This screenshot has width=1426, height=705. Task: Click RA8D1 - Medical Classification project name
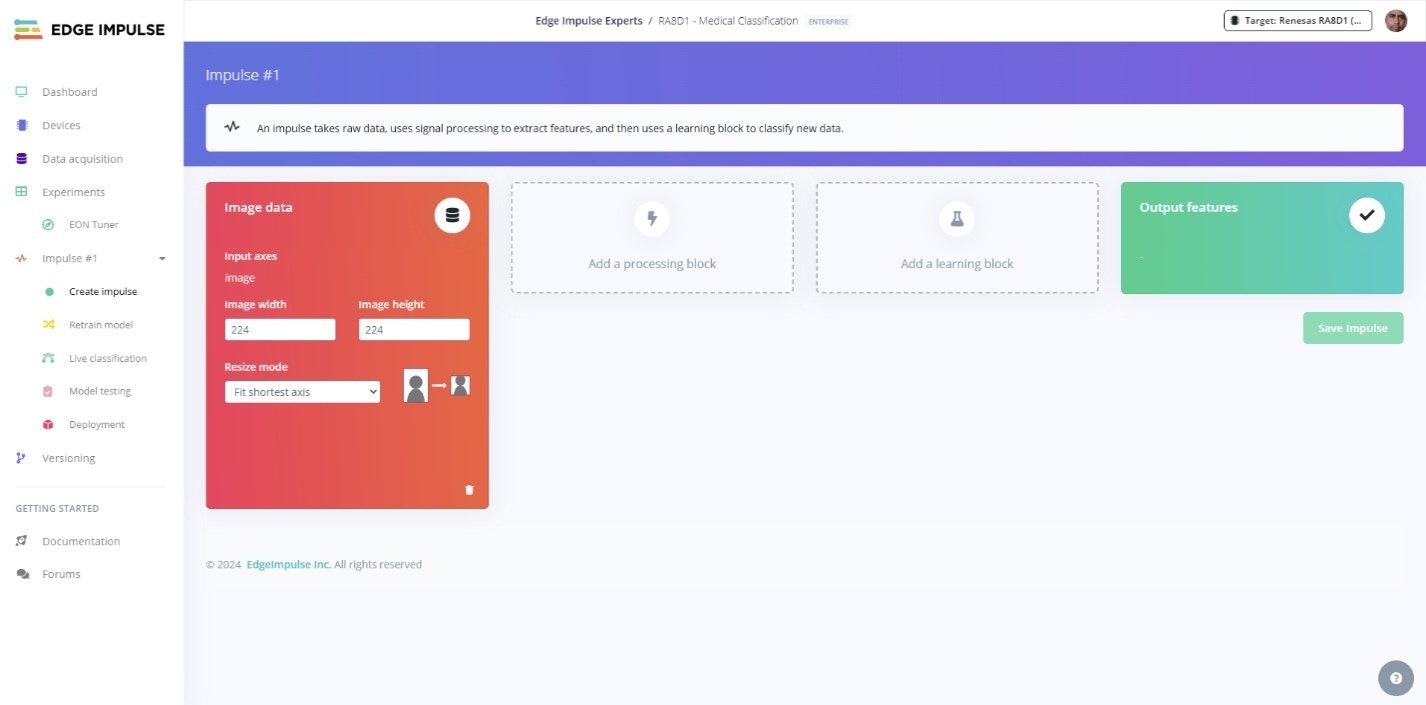[x=728, y=21]
